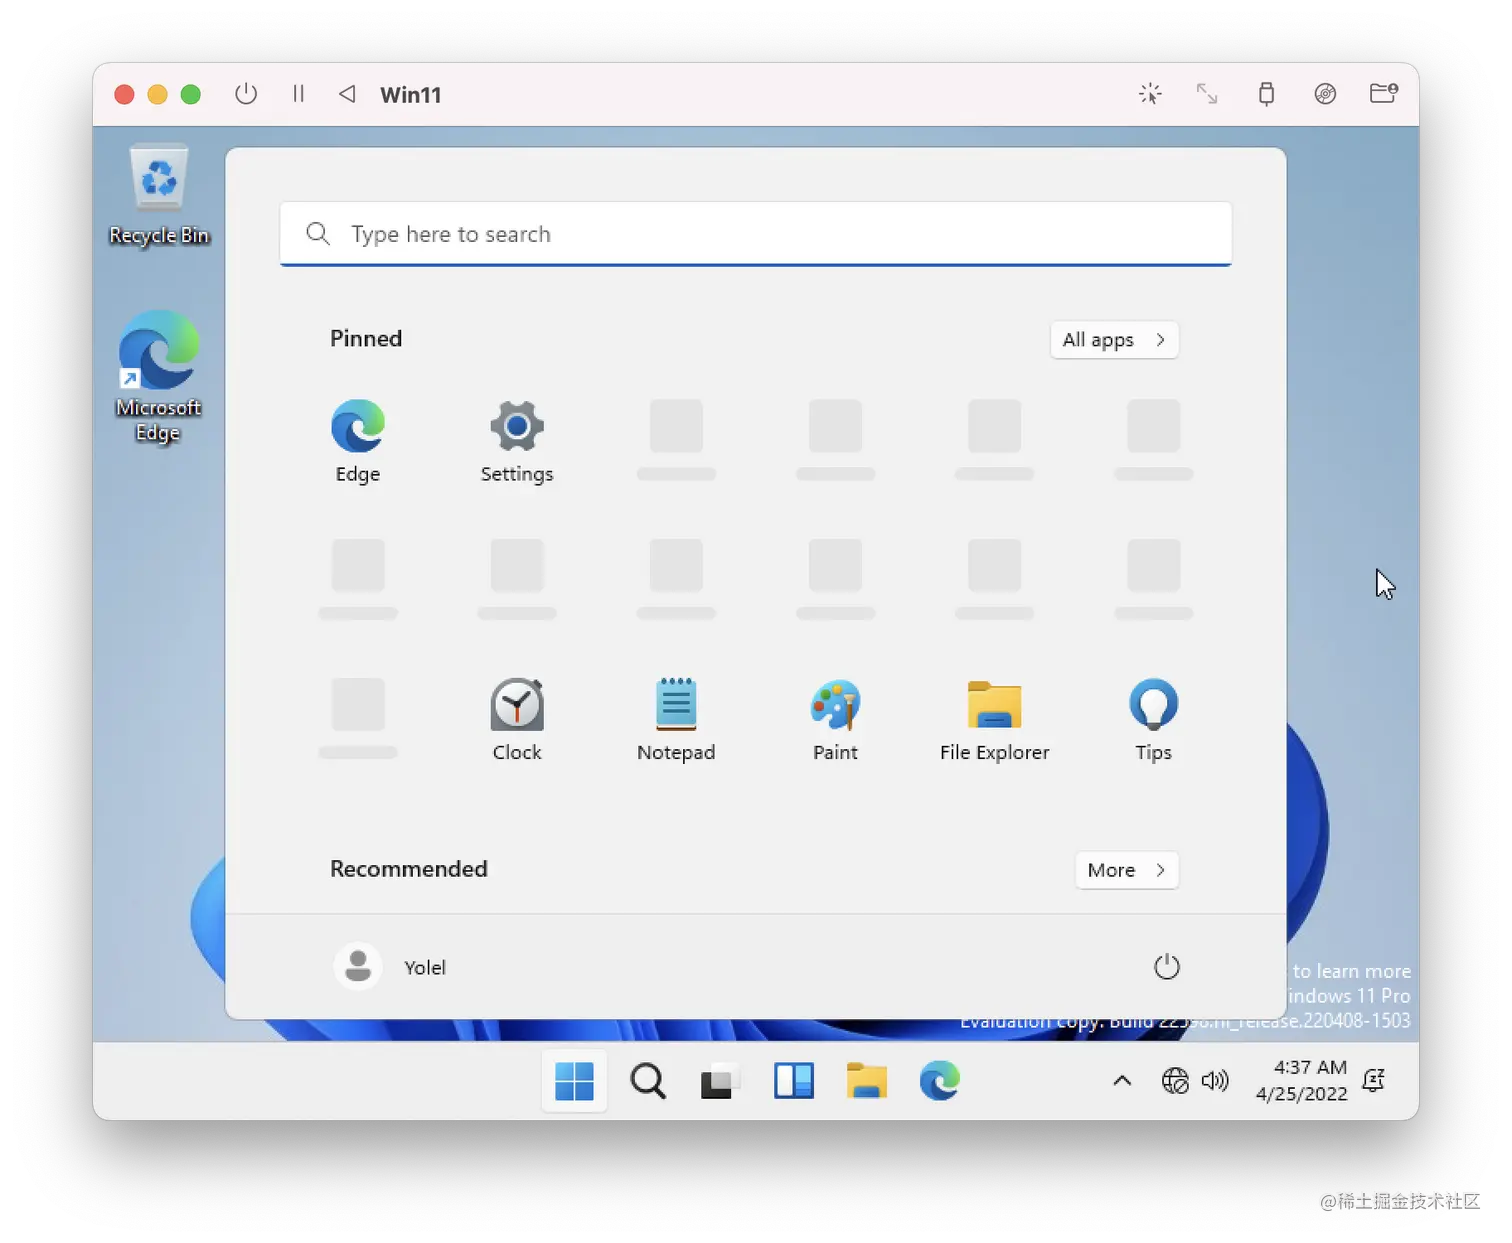
Task: Open pinned Settings app
Action: click(517, 441)
